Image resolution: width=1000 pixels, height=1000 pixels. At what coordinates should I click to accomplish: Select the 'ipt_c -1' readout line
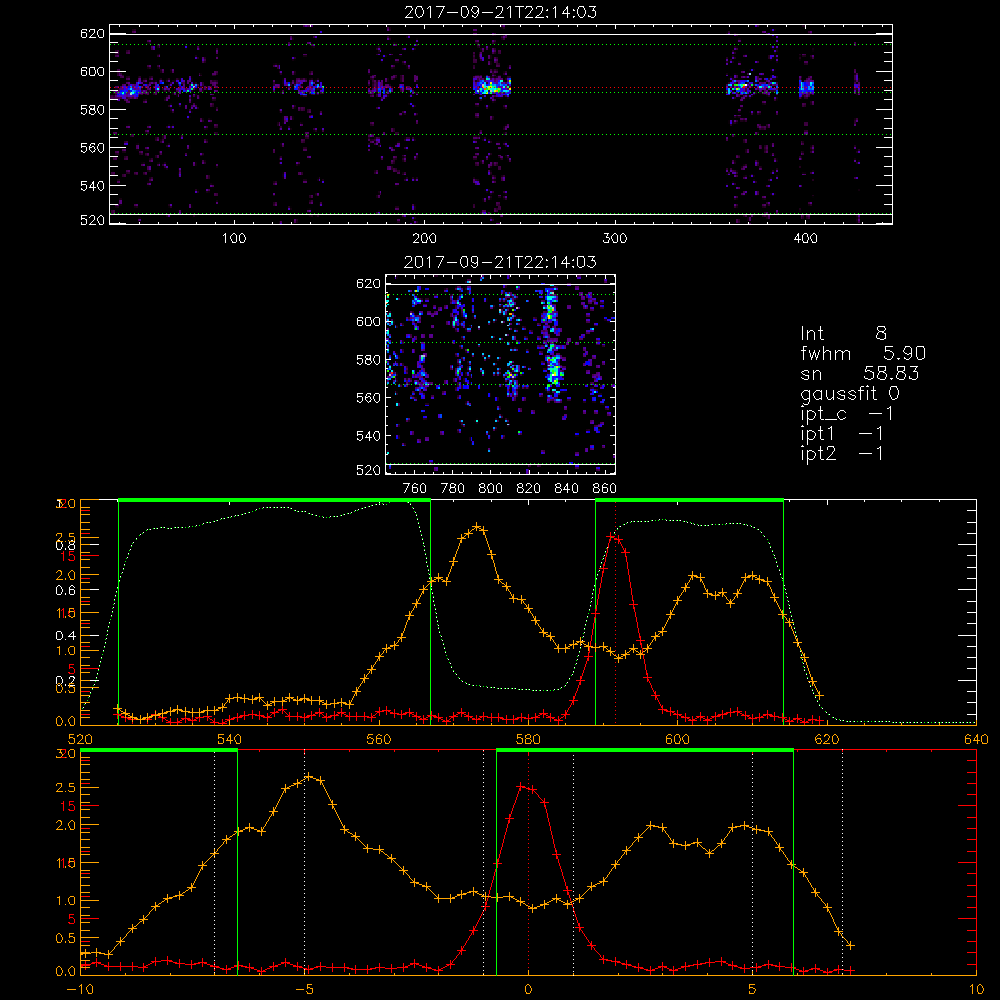[847, 414]
